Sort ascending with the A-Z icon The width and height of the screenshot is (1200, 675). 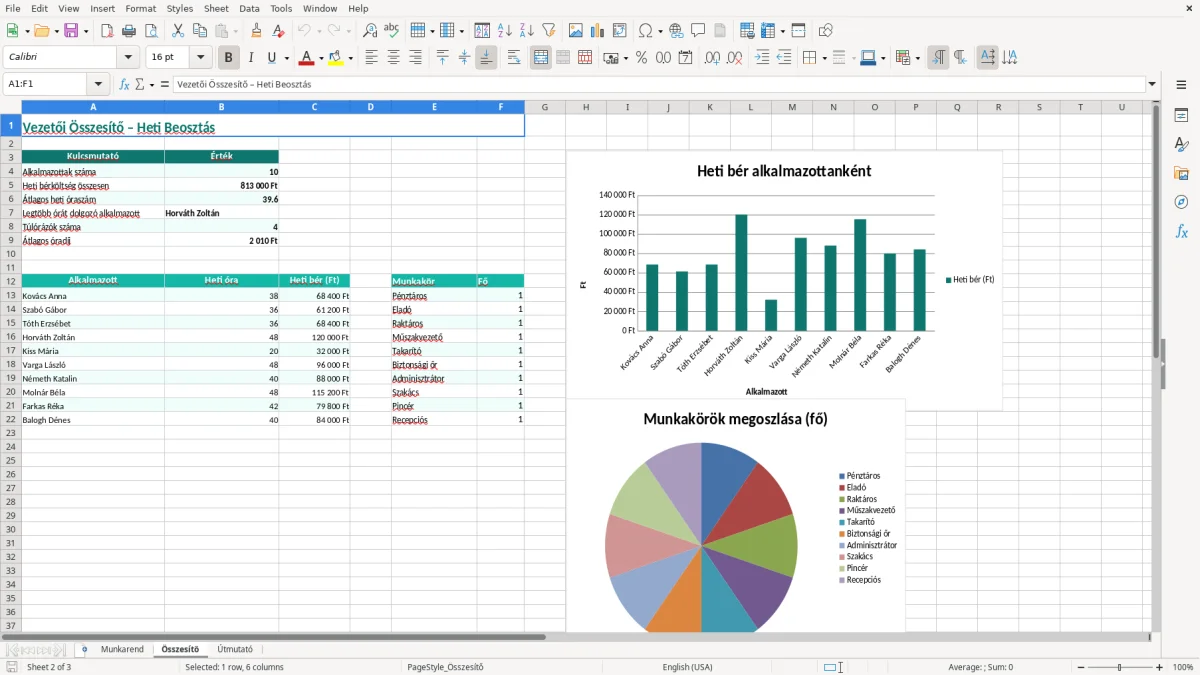(x=504, y=31)
